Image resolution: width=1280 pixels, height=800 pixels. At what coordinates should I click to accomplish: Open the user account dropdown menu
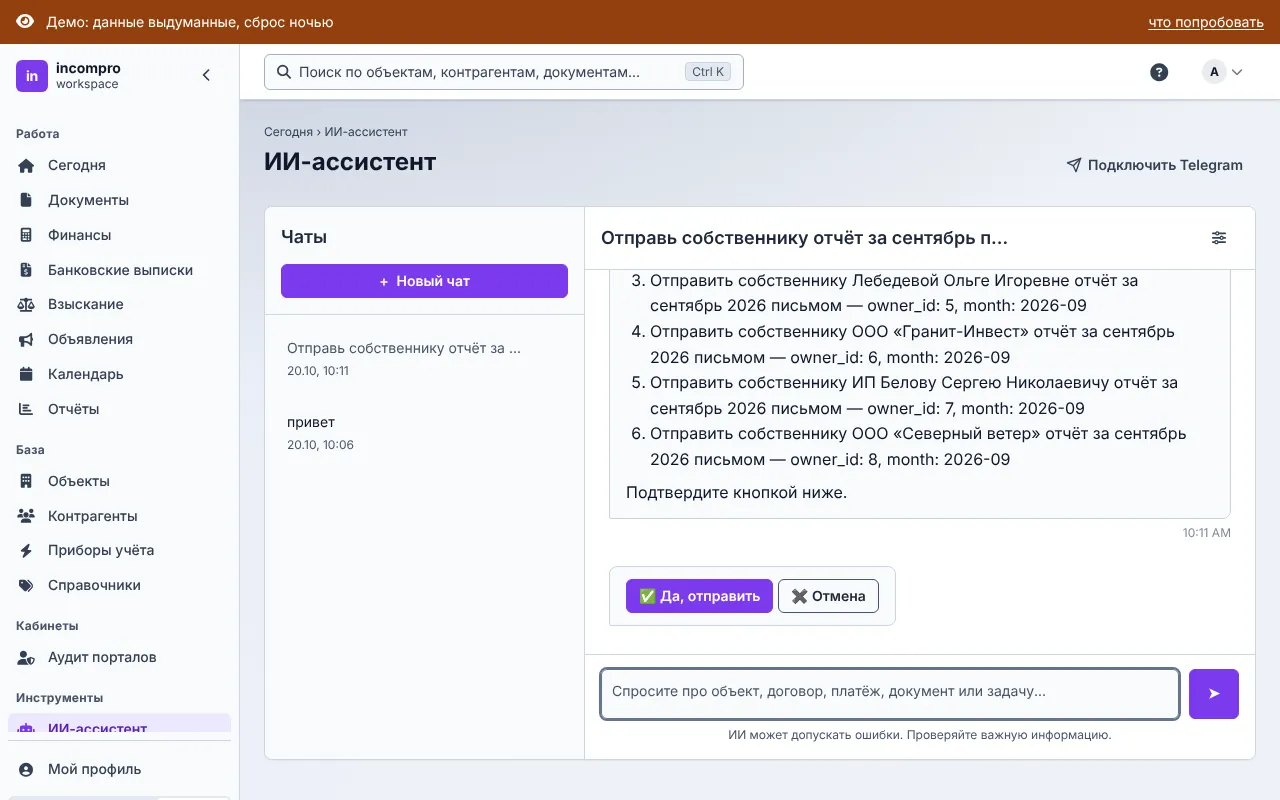(1222, 72)
